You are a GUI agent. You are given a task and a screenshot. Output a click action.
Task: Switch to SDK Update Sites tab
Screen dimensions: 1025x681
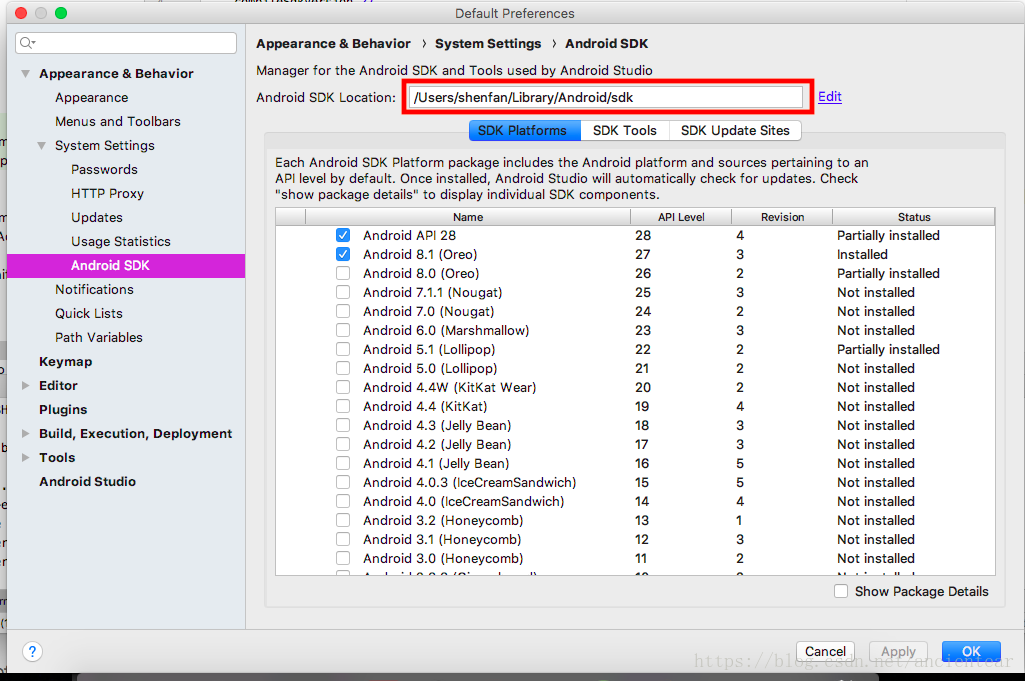[735, 131]
